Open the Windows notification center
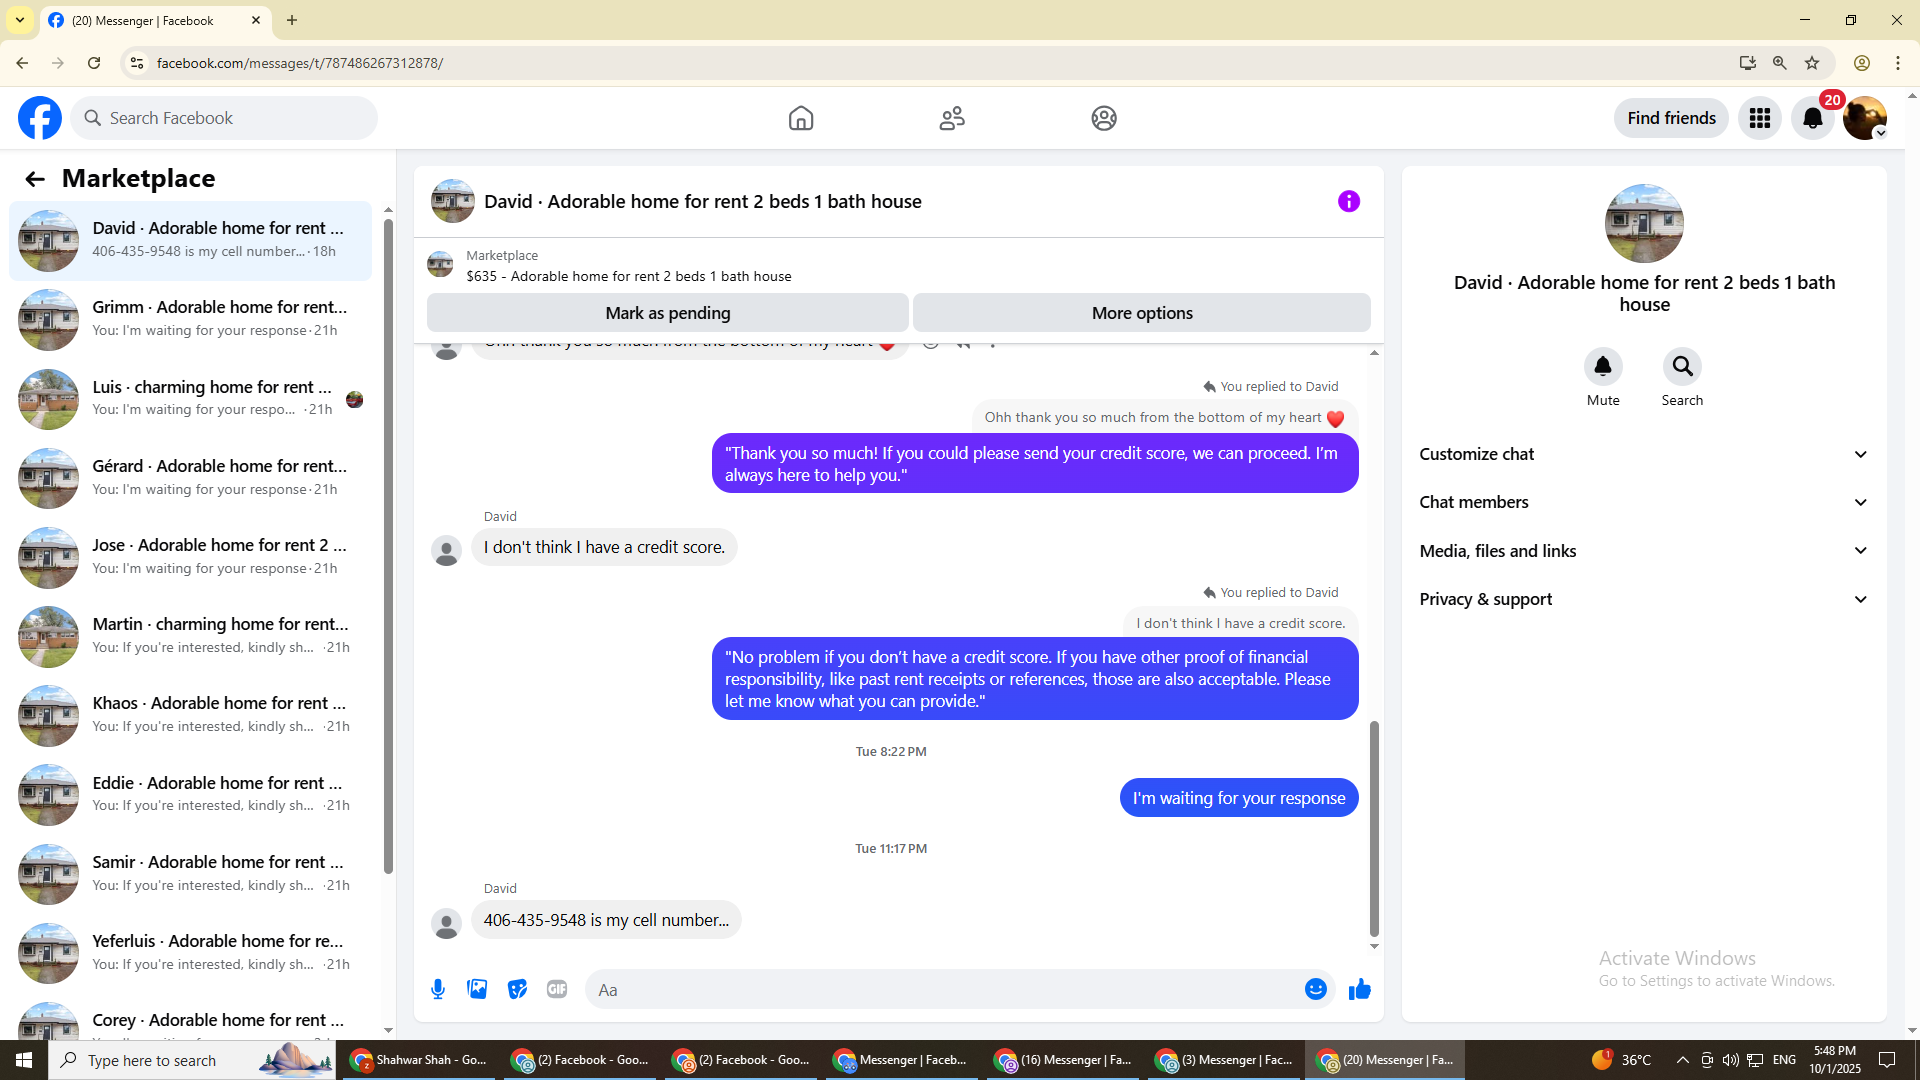The image size is (1920, 1080). point(1887,1060)
